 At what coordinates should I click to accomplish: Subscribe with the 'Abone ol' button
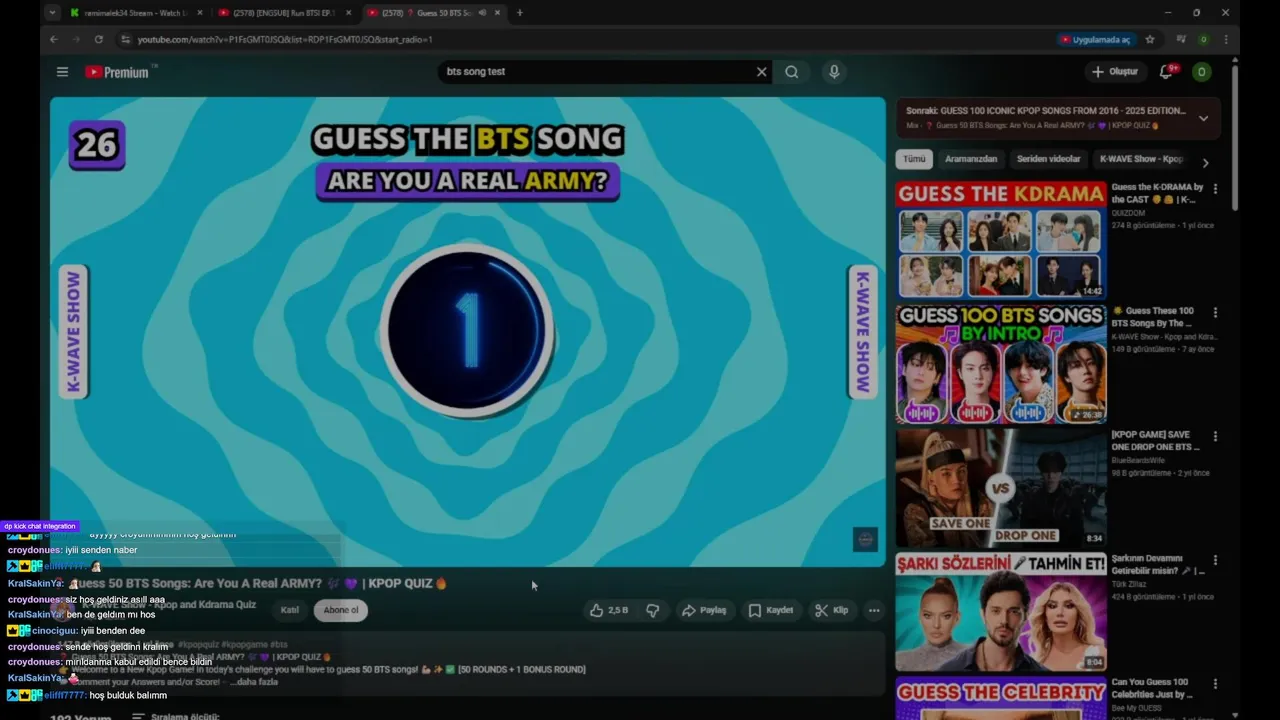pyautogui.click(x=340, y=610)
